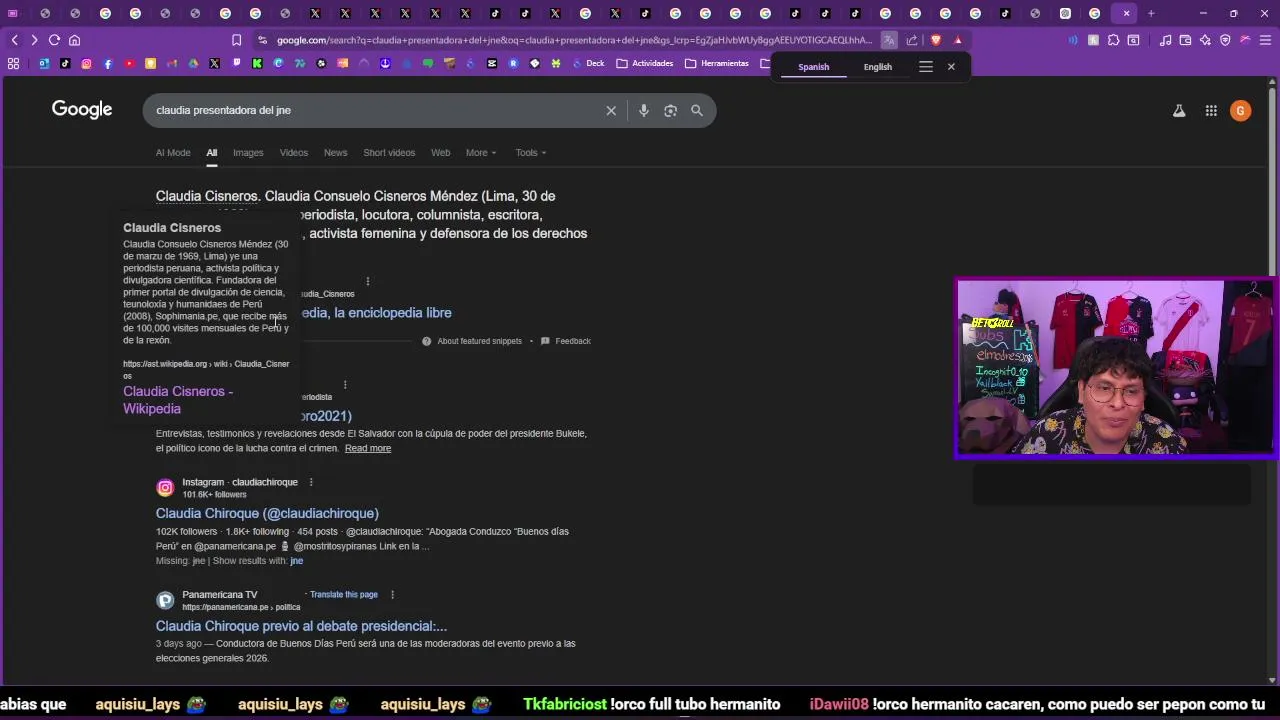Open Claudia Chiroque Instagram result link
The width and height of the screenshot is (1280, 720).
[x=267, y=514]
